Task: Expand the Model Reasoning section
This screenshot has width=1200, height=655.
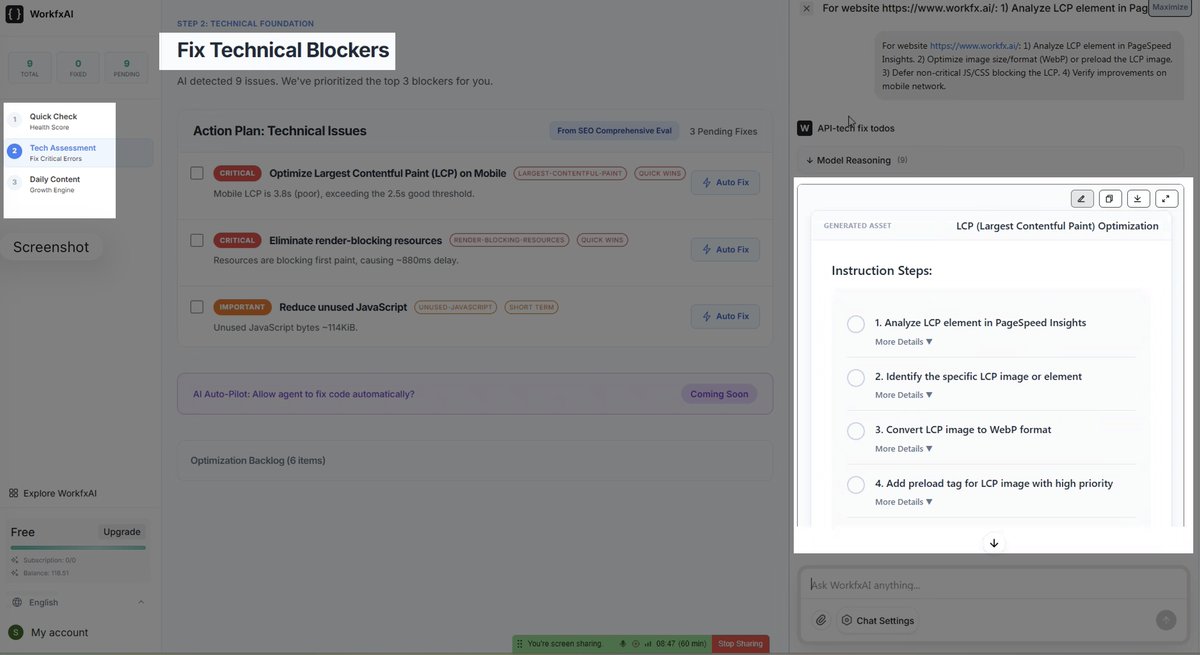Action: pos(990,160)
